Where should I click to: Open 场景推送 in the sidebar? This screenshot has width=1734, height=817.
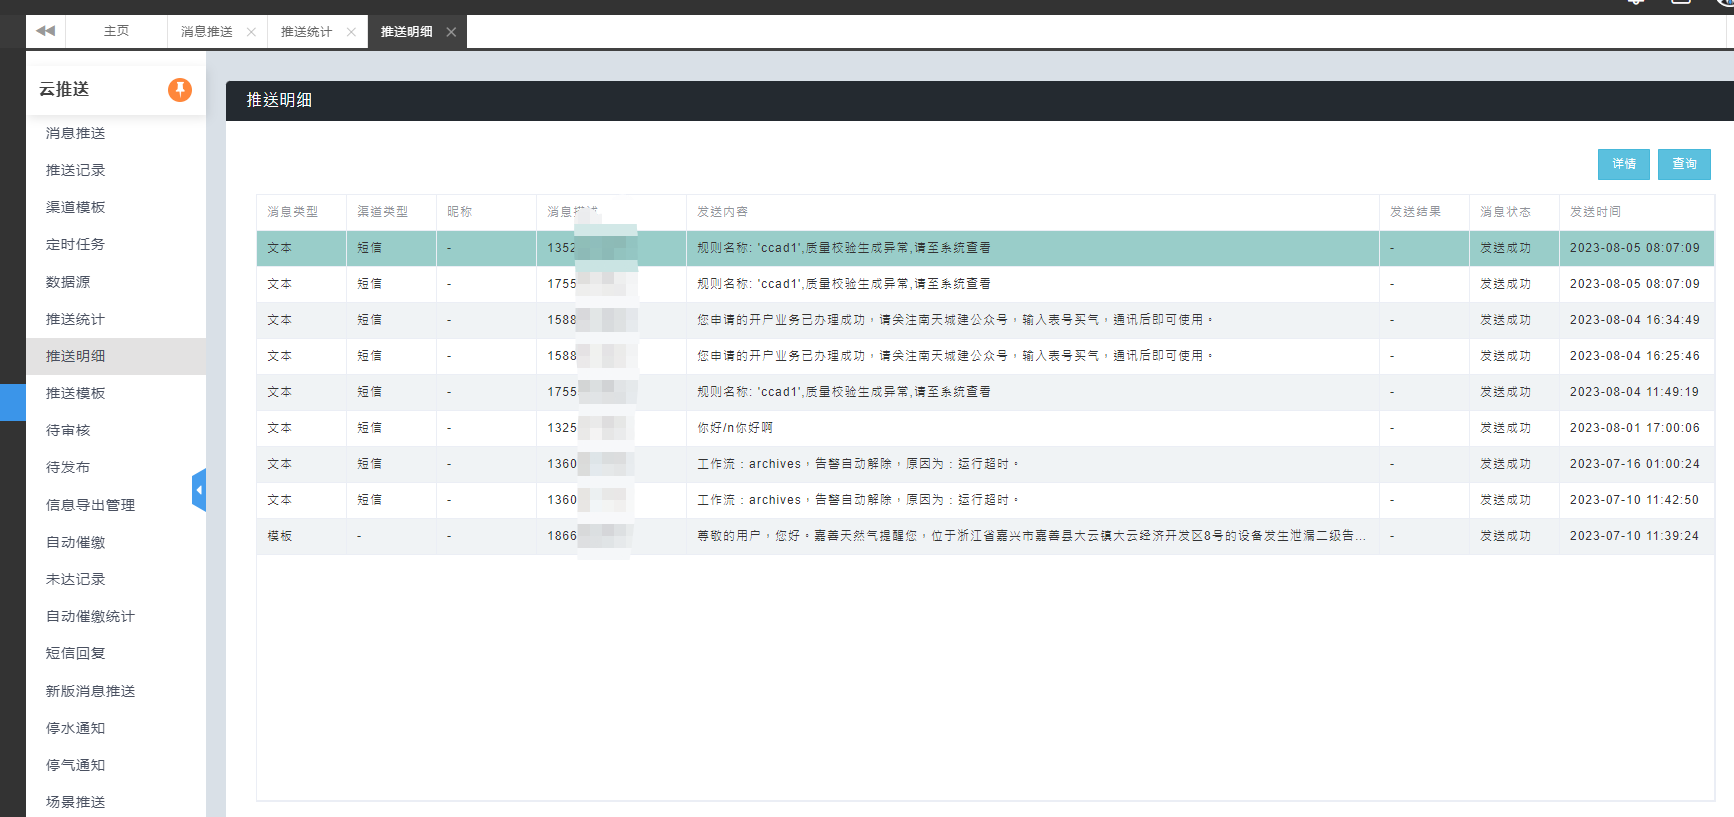tap(116, 802)
